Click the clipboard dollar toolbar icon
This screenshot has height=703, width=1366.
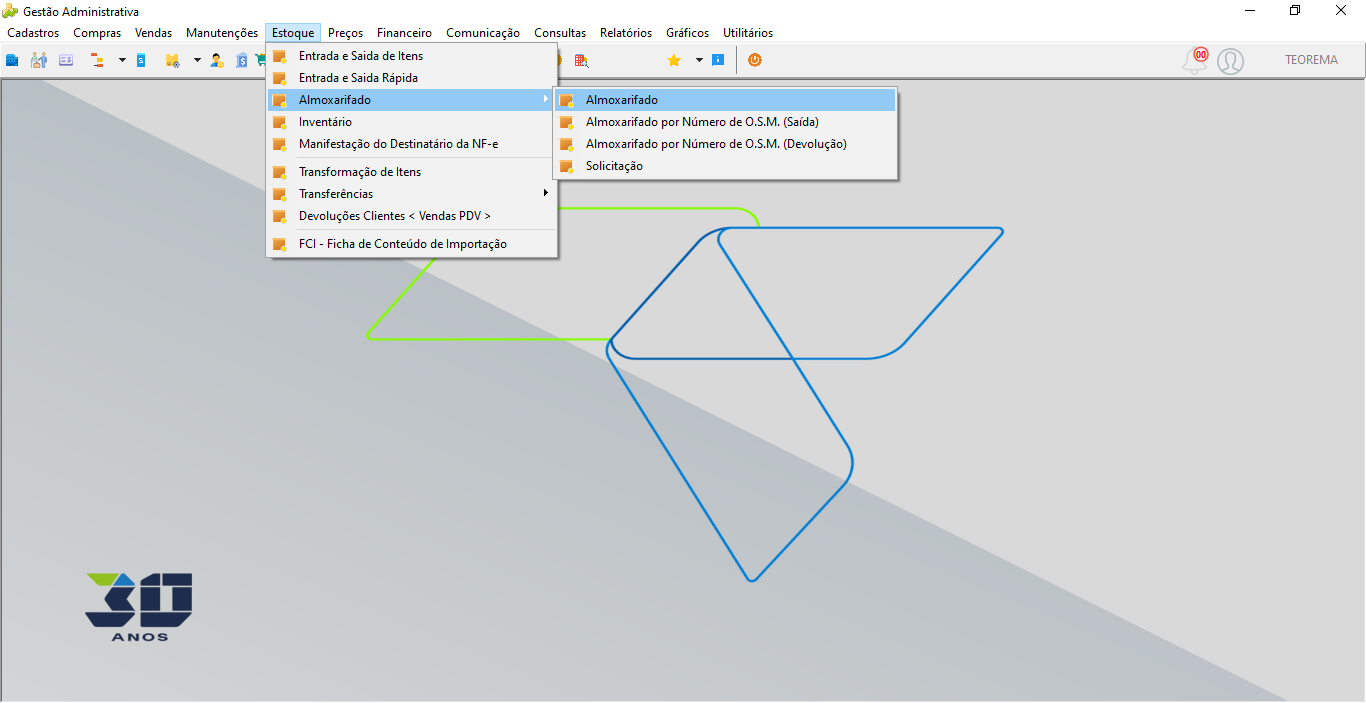coord(242,60)
